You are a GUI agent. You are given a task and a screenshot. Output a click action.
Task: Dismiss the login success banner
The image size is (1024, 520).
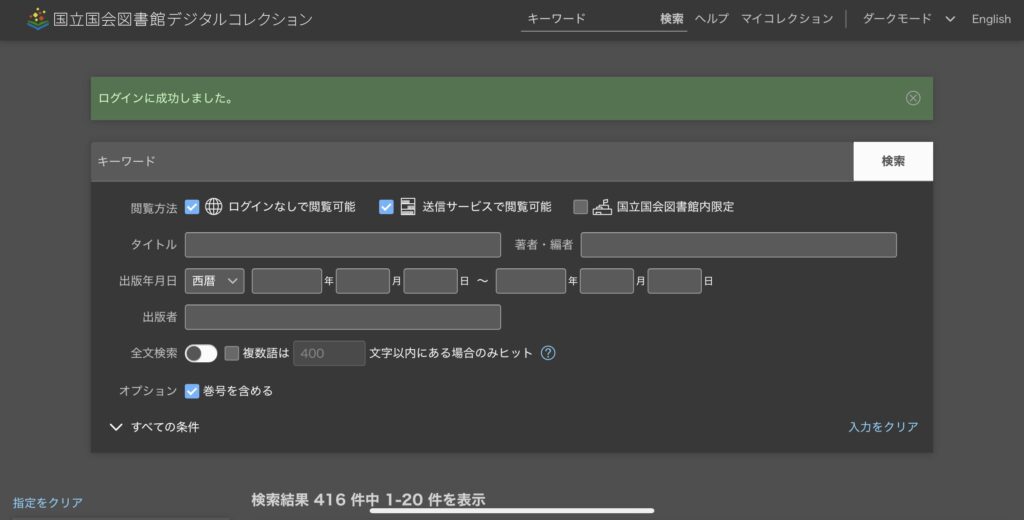[912, 98]
